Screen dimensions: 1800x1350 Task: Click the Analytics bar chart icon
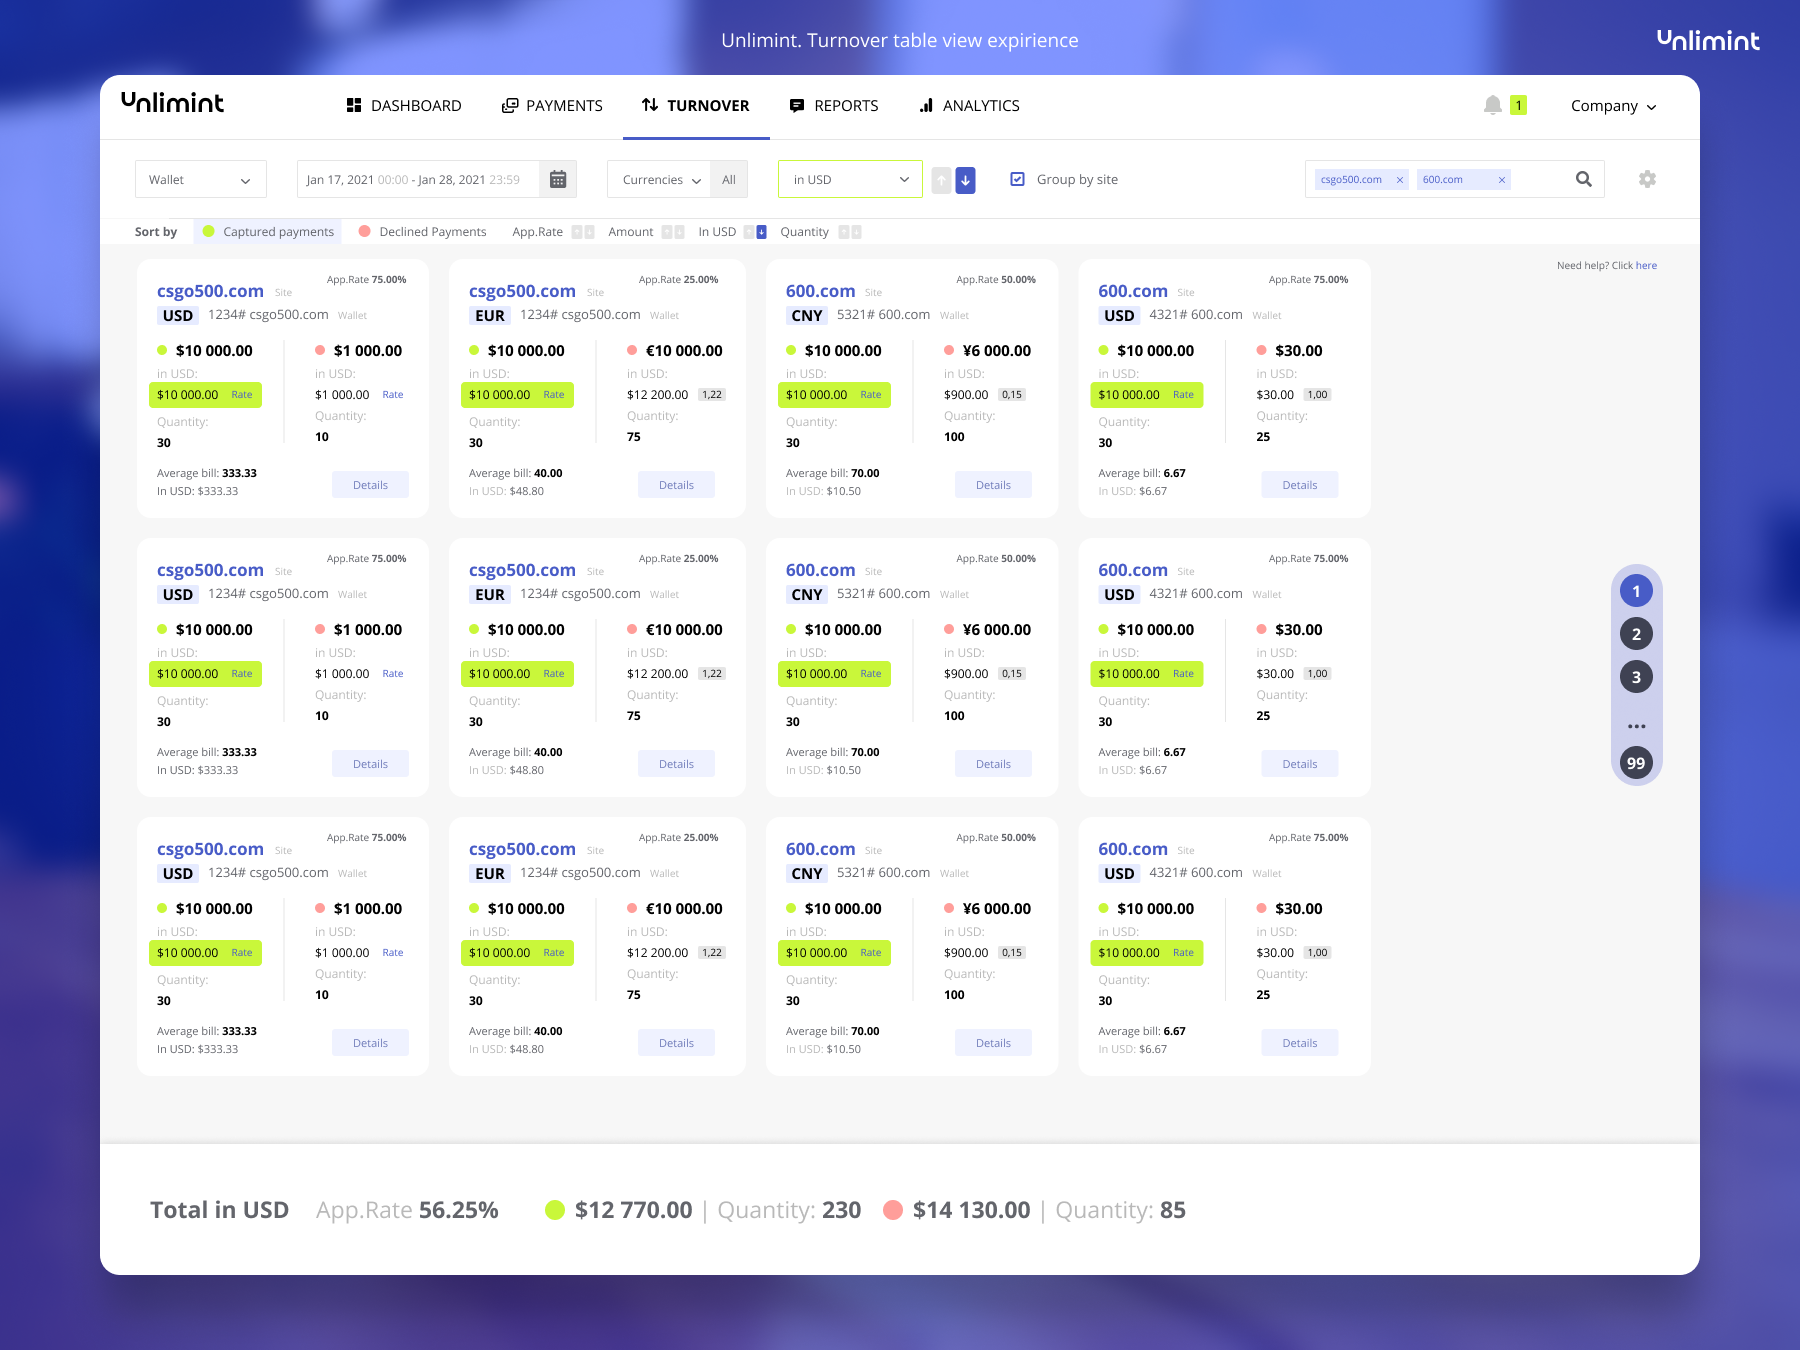926,105
